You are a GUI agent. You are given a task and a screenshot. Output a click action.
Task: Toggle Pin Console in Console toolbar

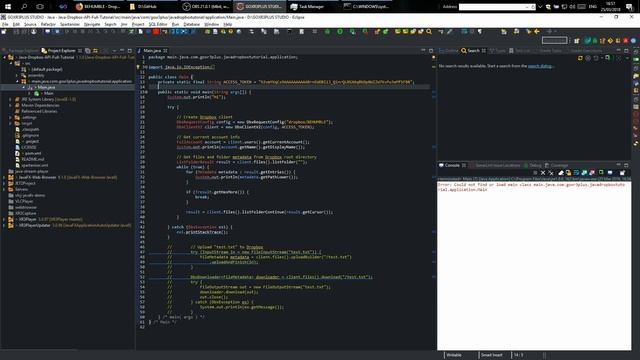pos(601,173)
